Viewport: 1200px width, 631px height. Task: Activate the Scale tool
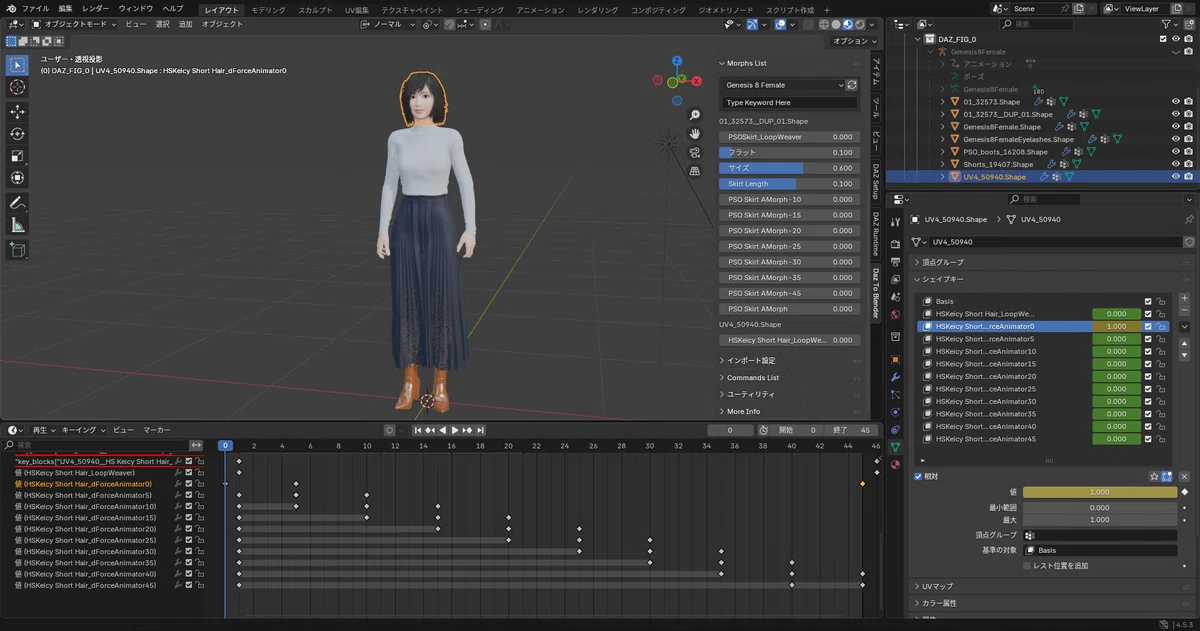17,156
